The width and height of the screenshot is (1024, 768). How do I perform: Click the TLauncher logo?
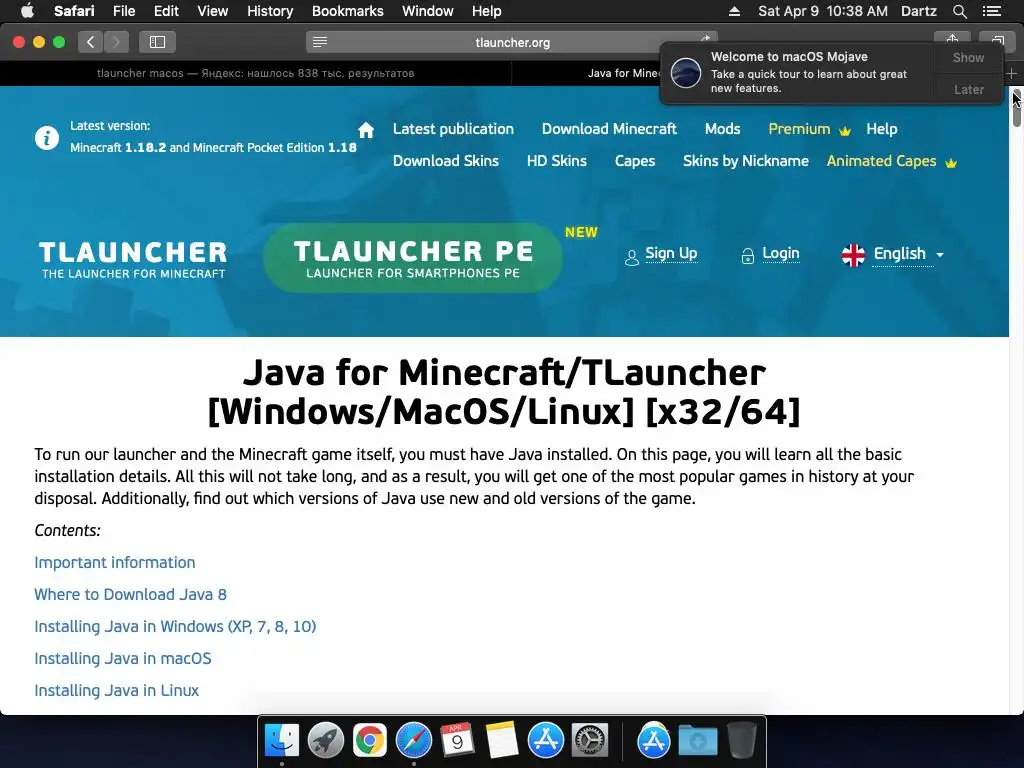(x=133, y=259)
